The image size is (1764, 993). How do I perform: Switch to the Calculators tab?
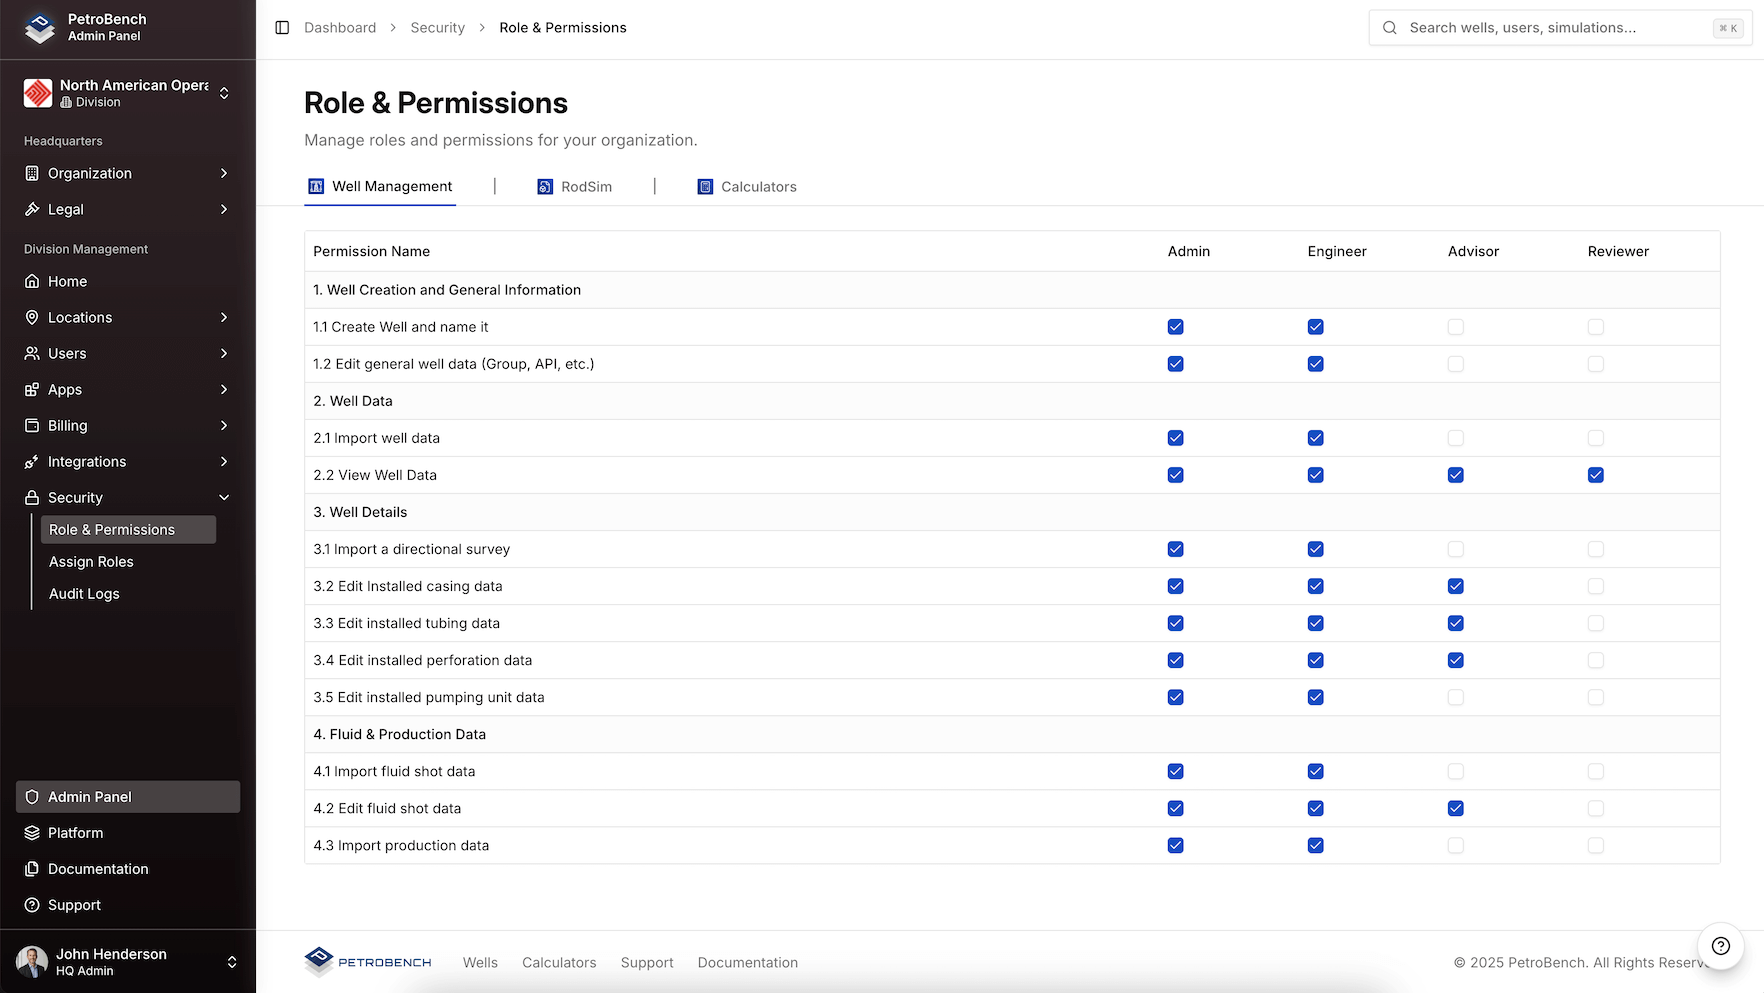click(747, 187)
